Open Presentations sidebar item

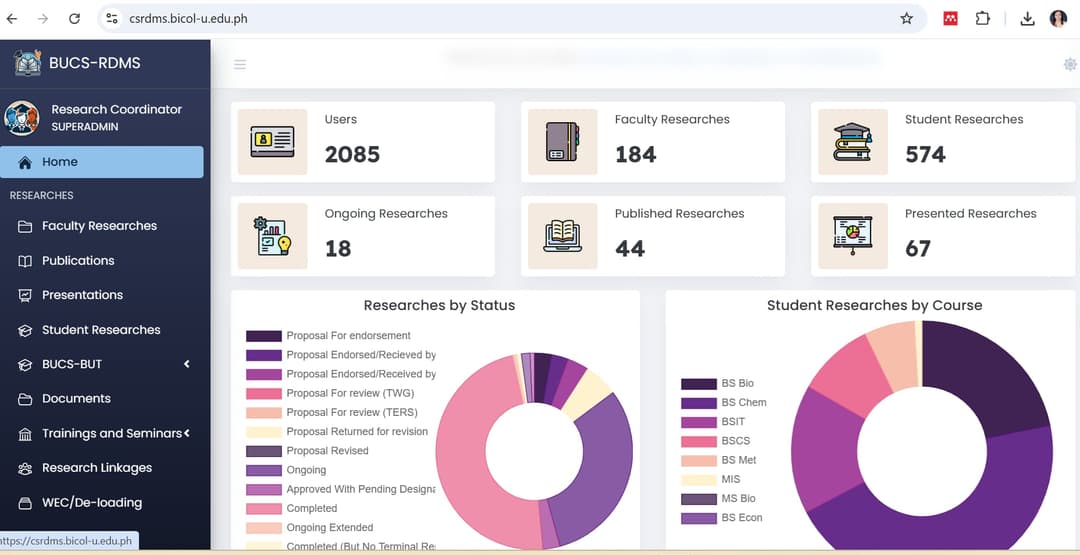(x=103, y=295)
